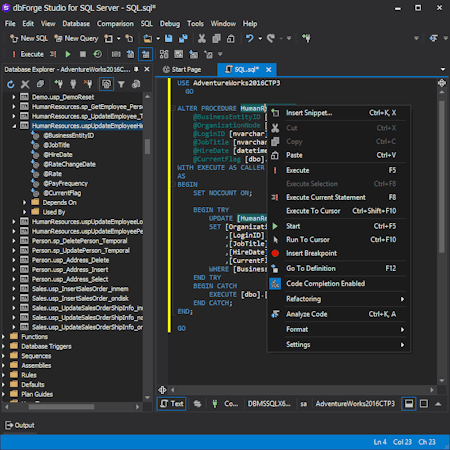This screenshot has height=450, width=450.
Task: Open the File menu
Action: coord(10,24)
